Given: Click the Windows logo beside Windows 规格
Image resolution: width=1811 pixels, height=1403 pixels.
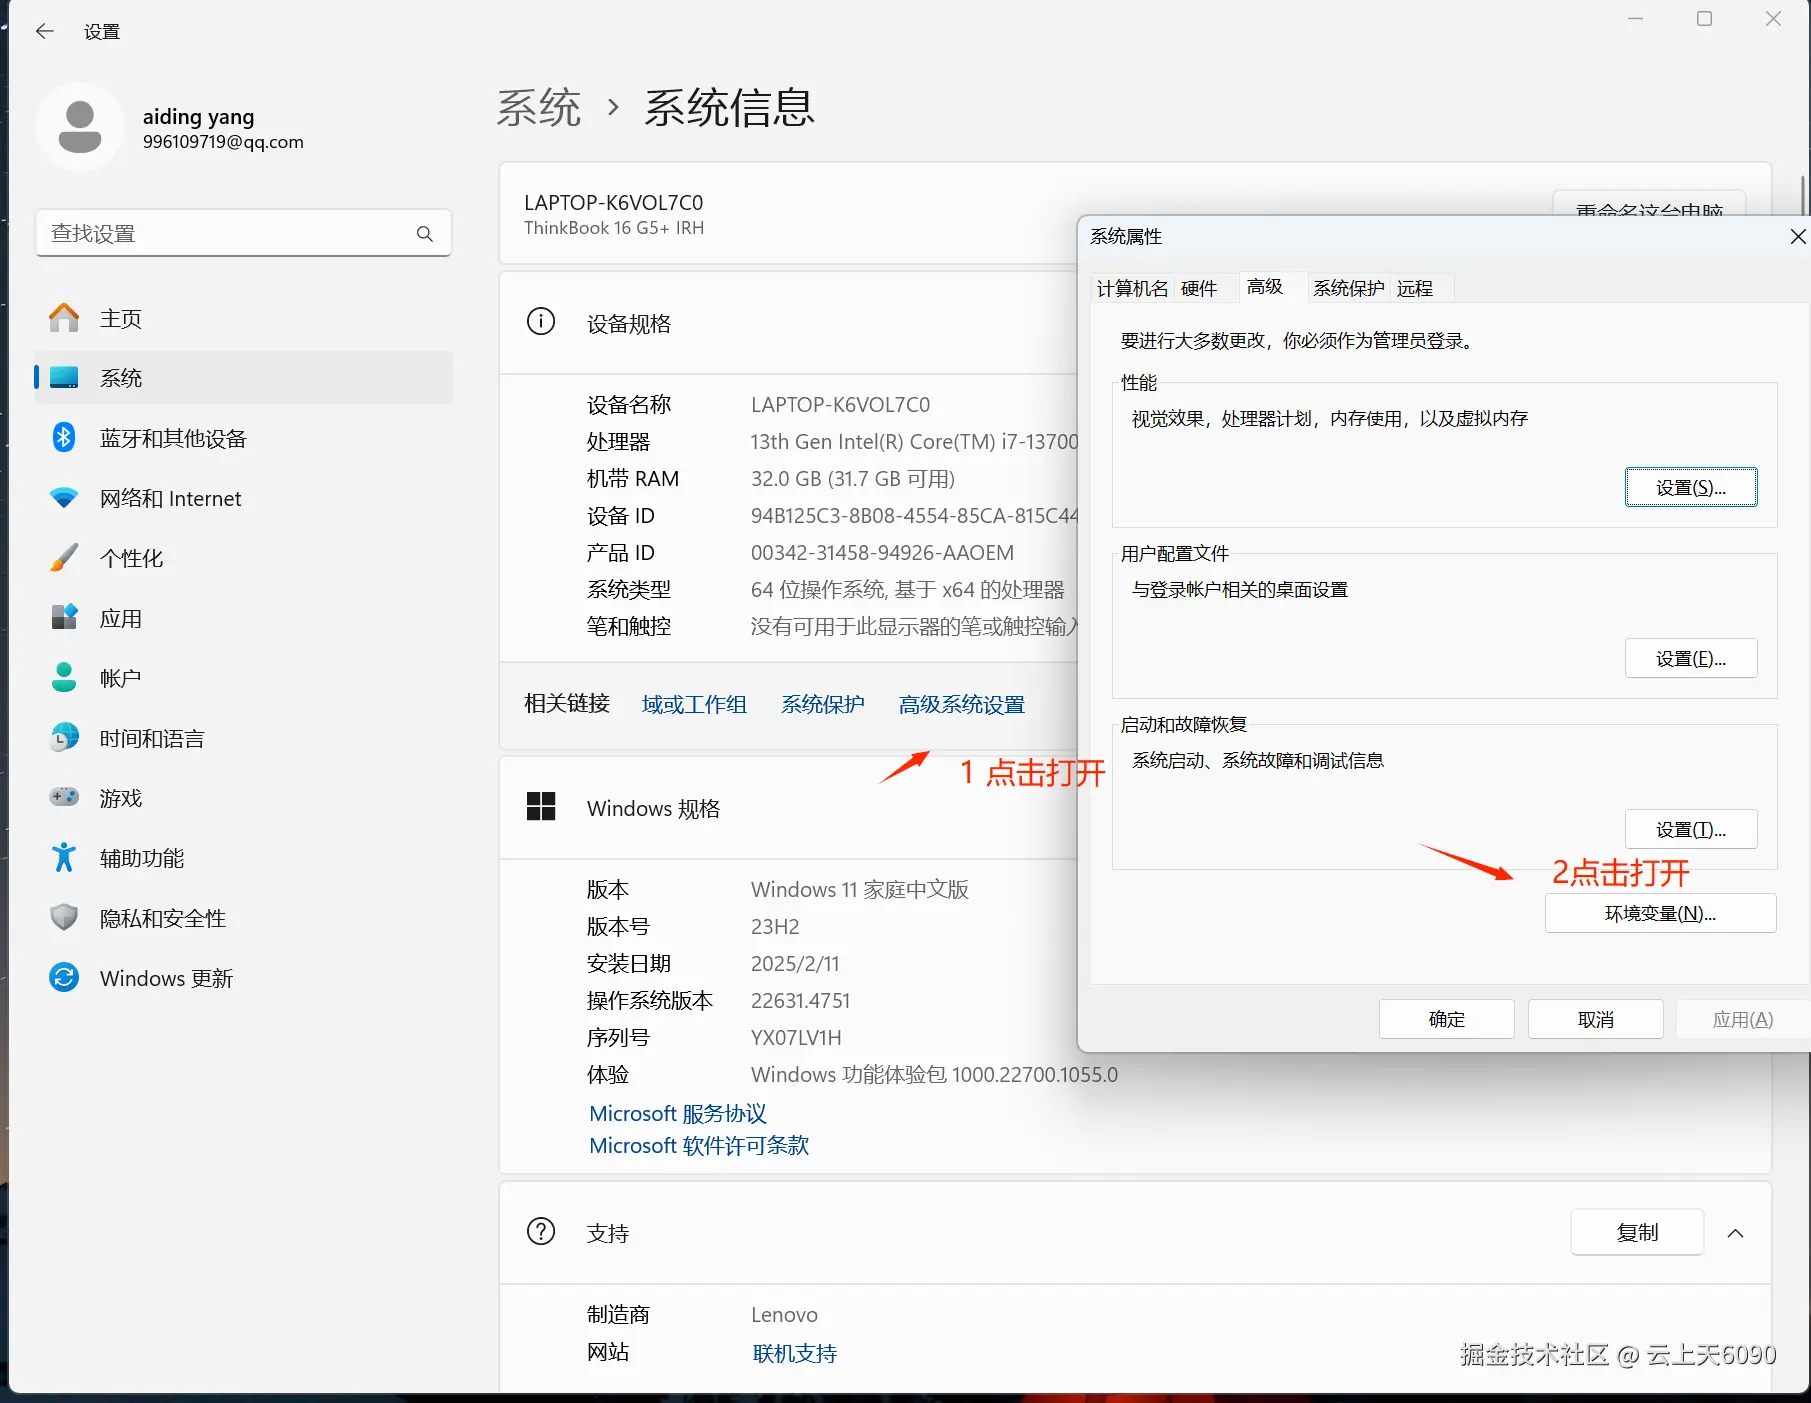Looking at the screenshot, I should (541, 807).
